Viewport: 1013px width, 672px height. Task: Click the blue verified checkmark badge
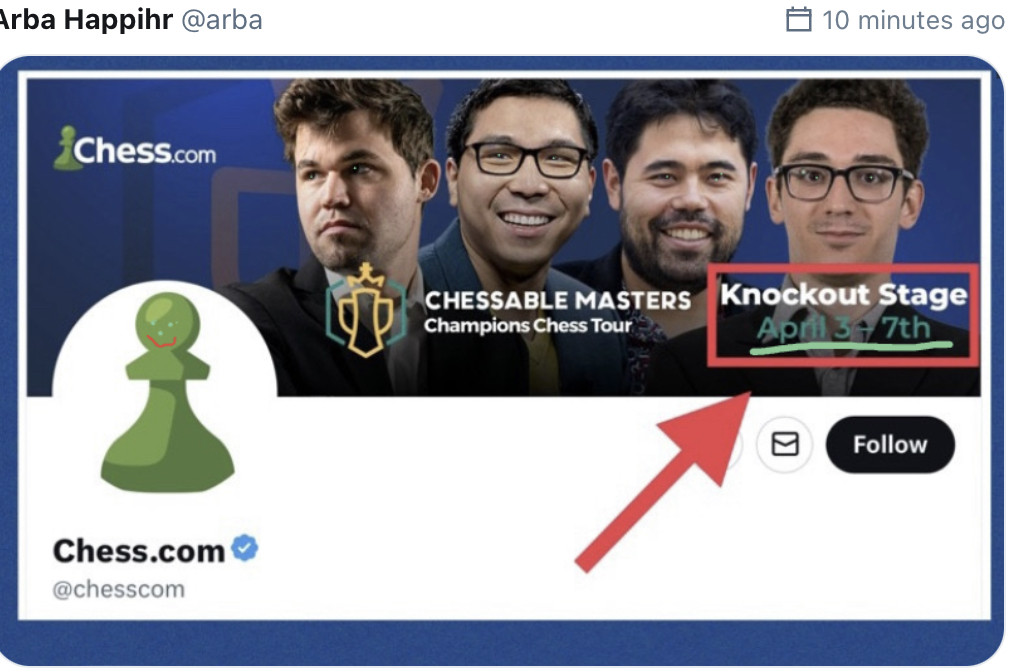[245, 548]
